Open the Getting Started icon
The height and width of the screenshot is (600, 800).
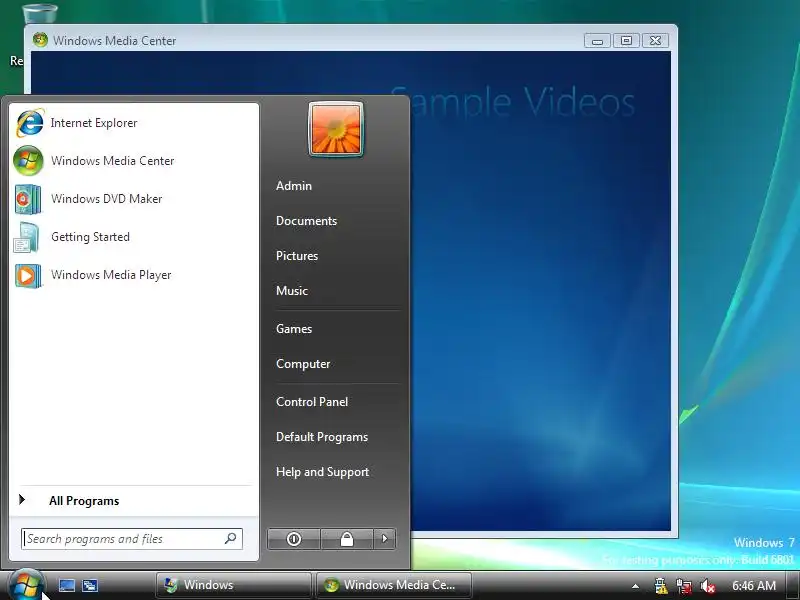[x=27, y=237]
